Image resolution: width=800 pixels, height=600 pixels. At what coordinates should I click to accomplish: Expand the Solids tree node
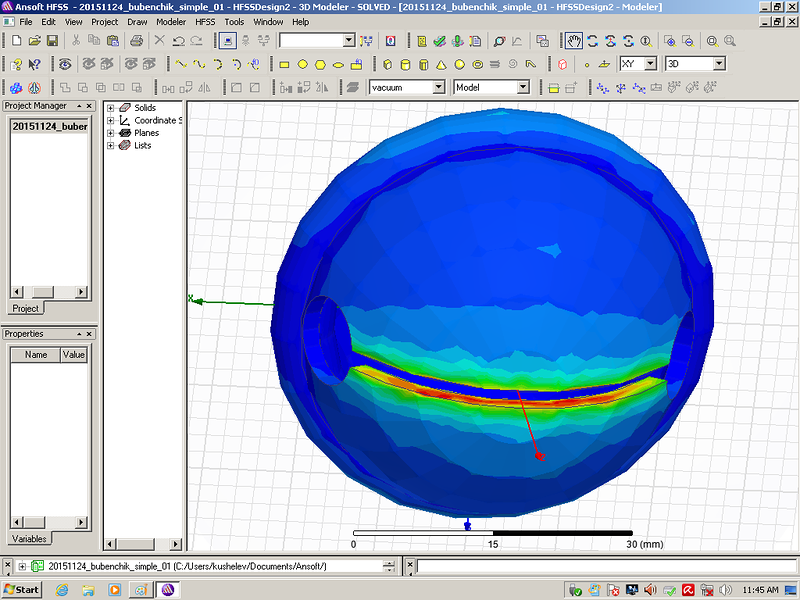pos(110,107)
